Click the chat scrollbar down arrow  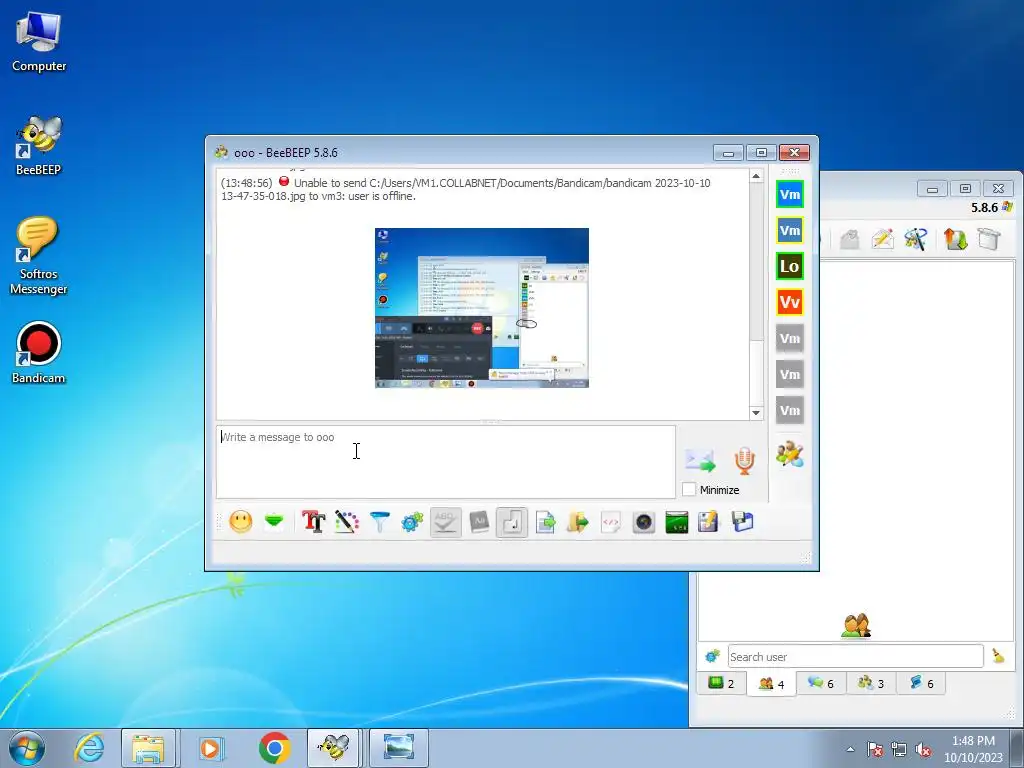click(x=756, y=413)
